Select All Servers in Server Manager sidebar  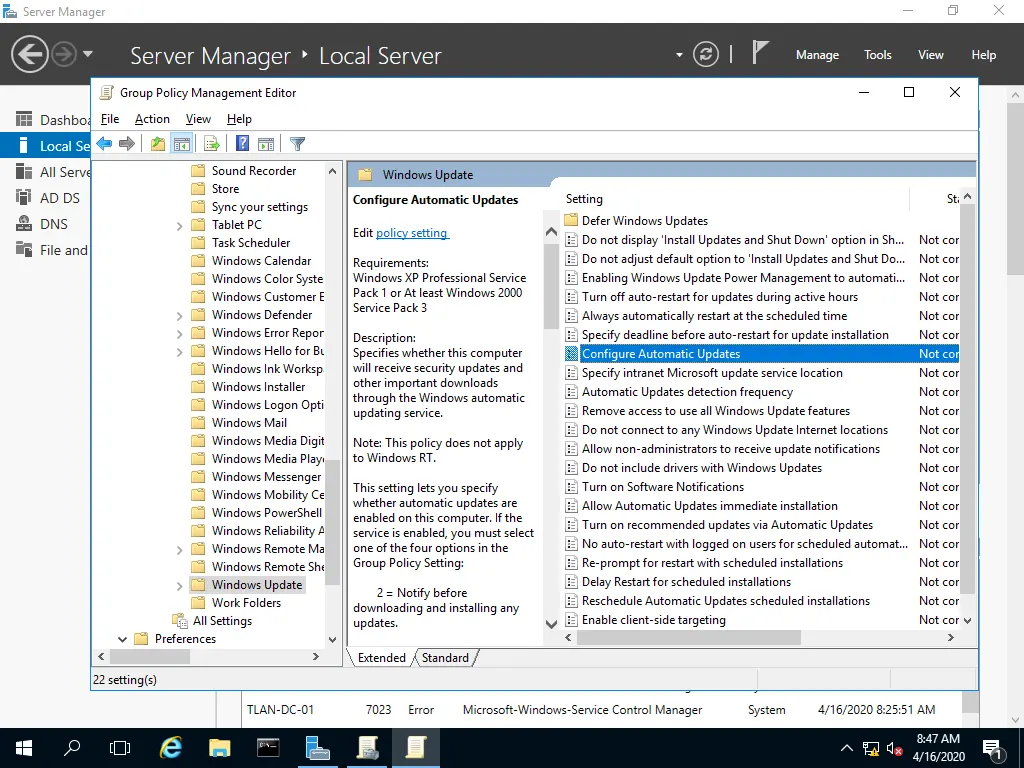click(54, 172)
